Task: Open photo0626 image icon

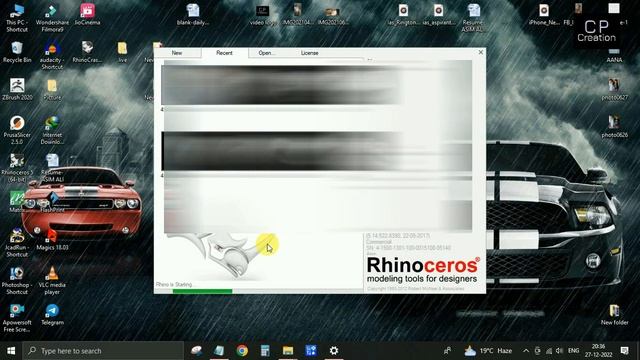Action: [x=614, y=127]
